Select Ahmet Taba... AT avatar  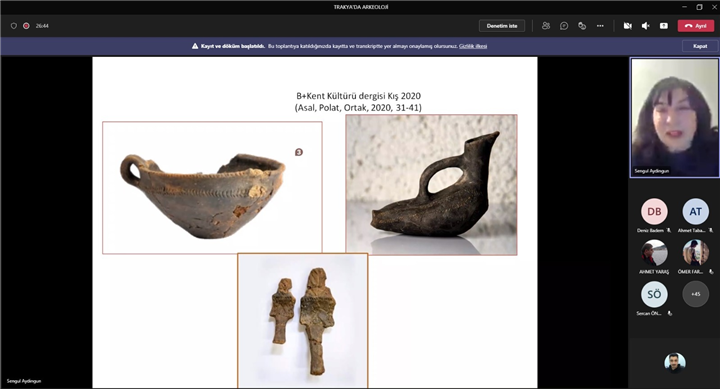pos(695,211)
